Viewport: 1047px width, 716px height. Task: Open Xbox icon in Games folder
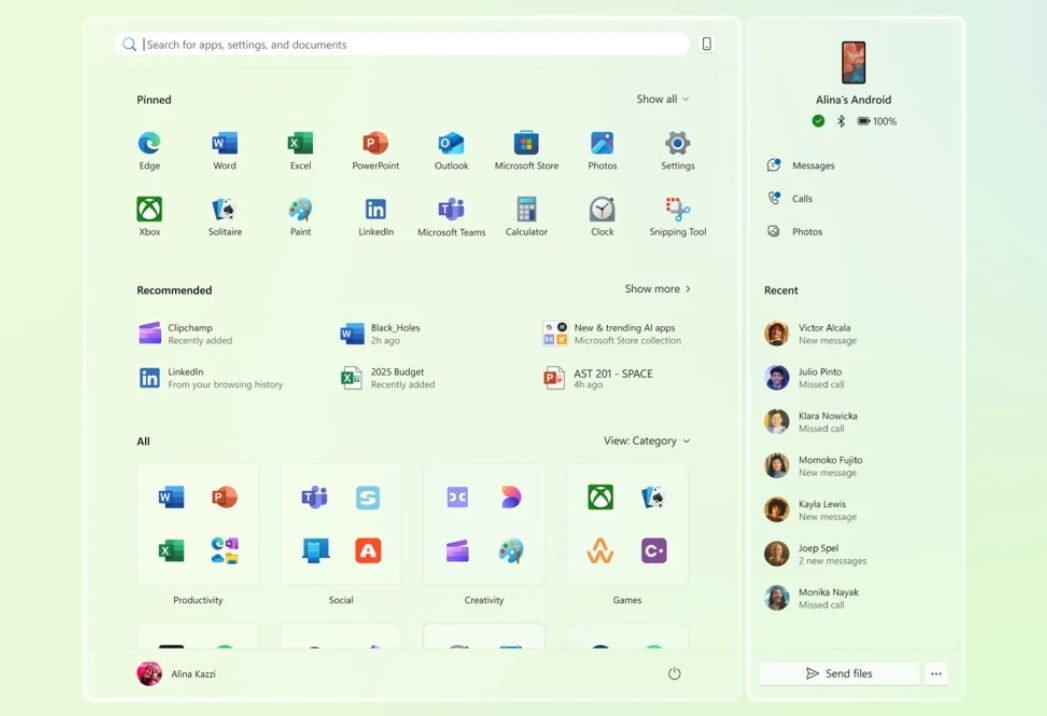600,497
